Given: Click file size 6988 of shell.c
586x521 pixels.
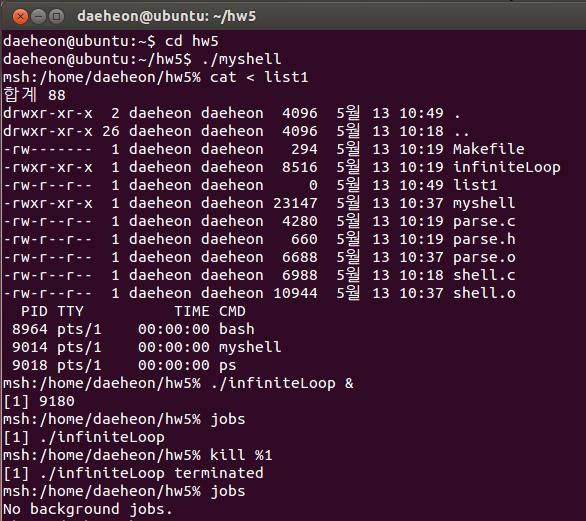Looking at the screenshot, I should pos(300,275).
